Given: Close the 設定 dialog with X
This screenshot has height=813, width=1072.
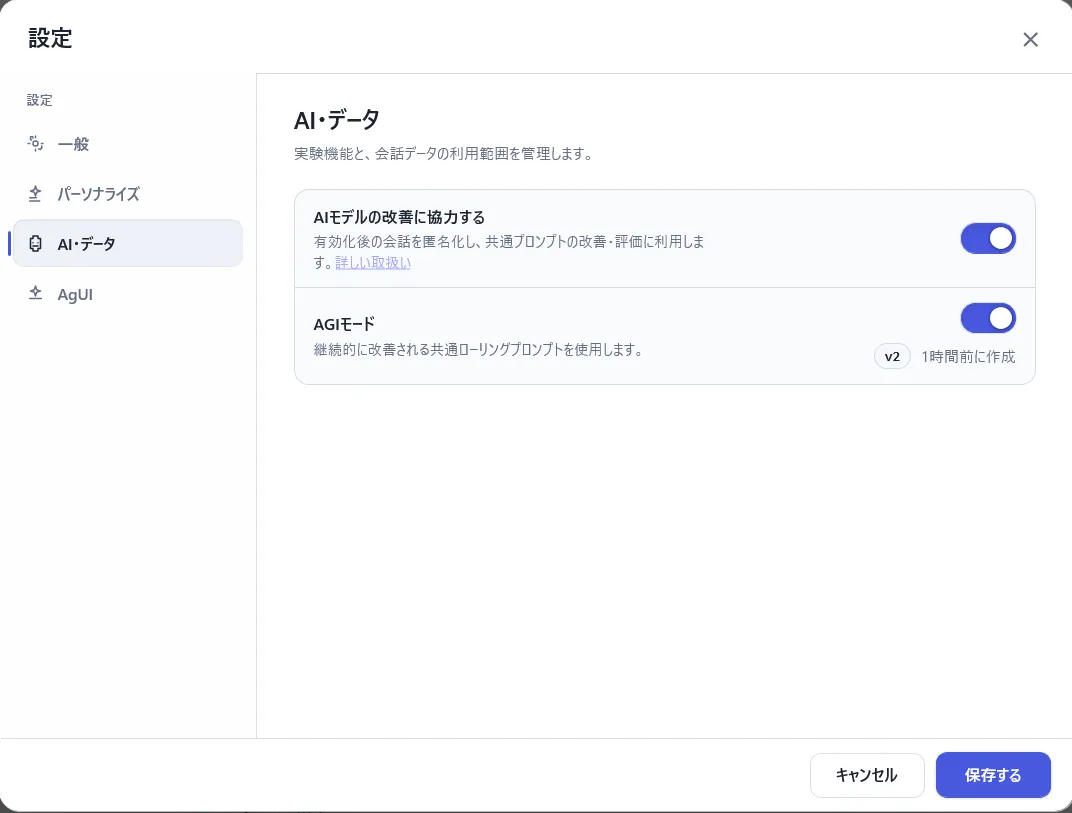Looking at the screenshot, I should pyautogui.click(x=1030, y=40).
